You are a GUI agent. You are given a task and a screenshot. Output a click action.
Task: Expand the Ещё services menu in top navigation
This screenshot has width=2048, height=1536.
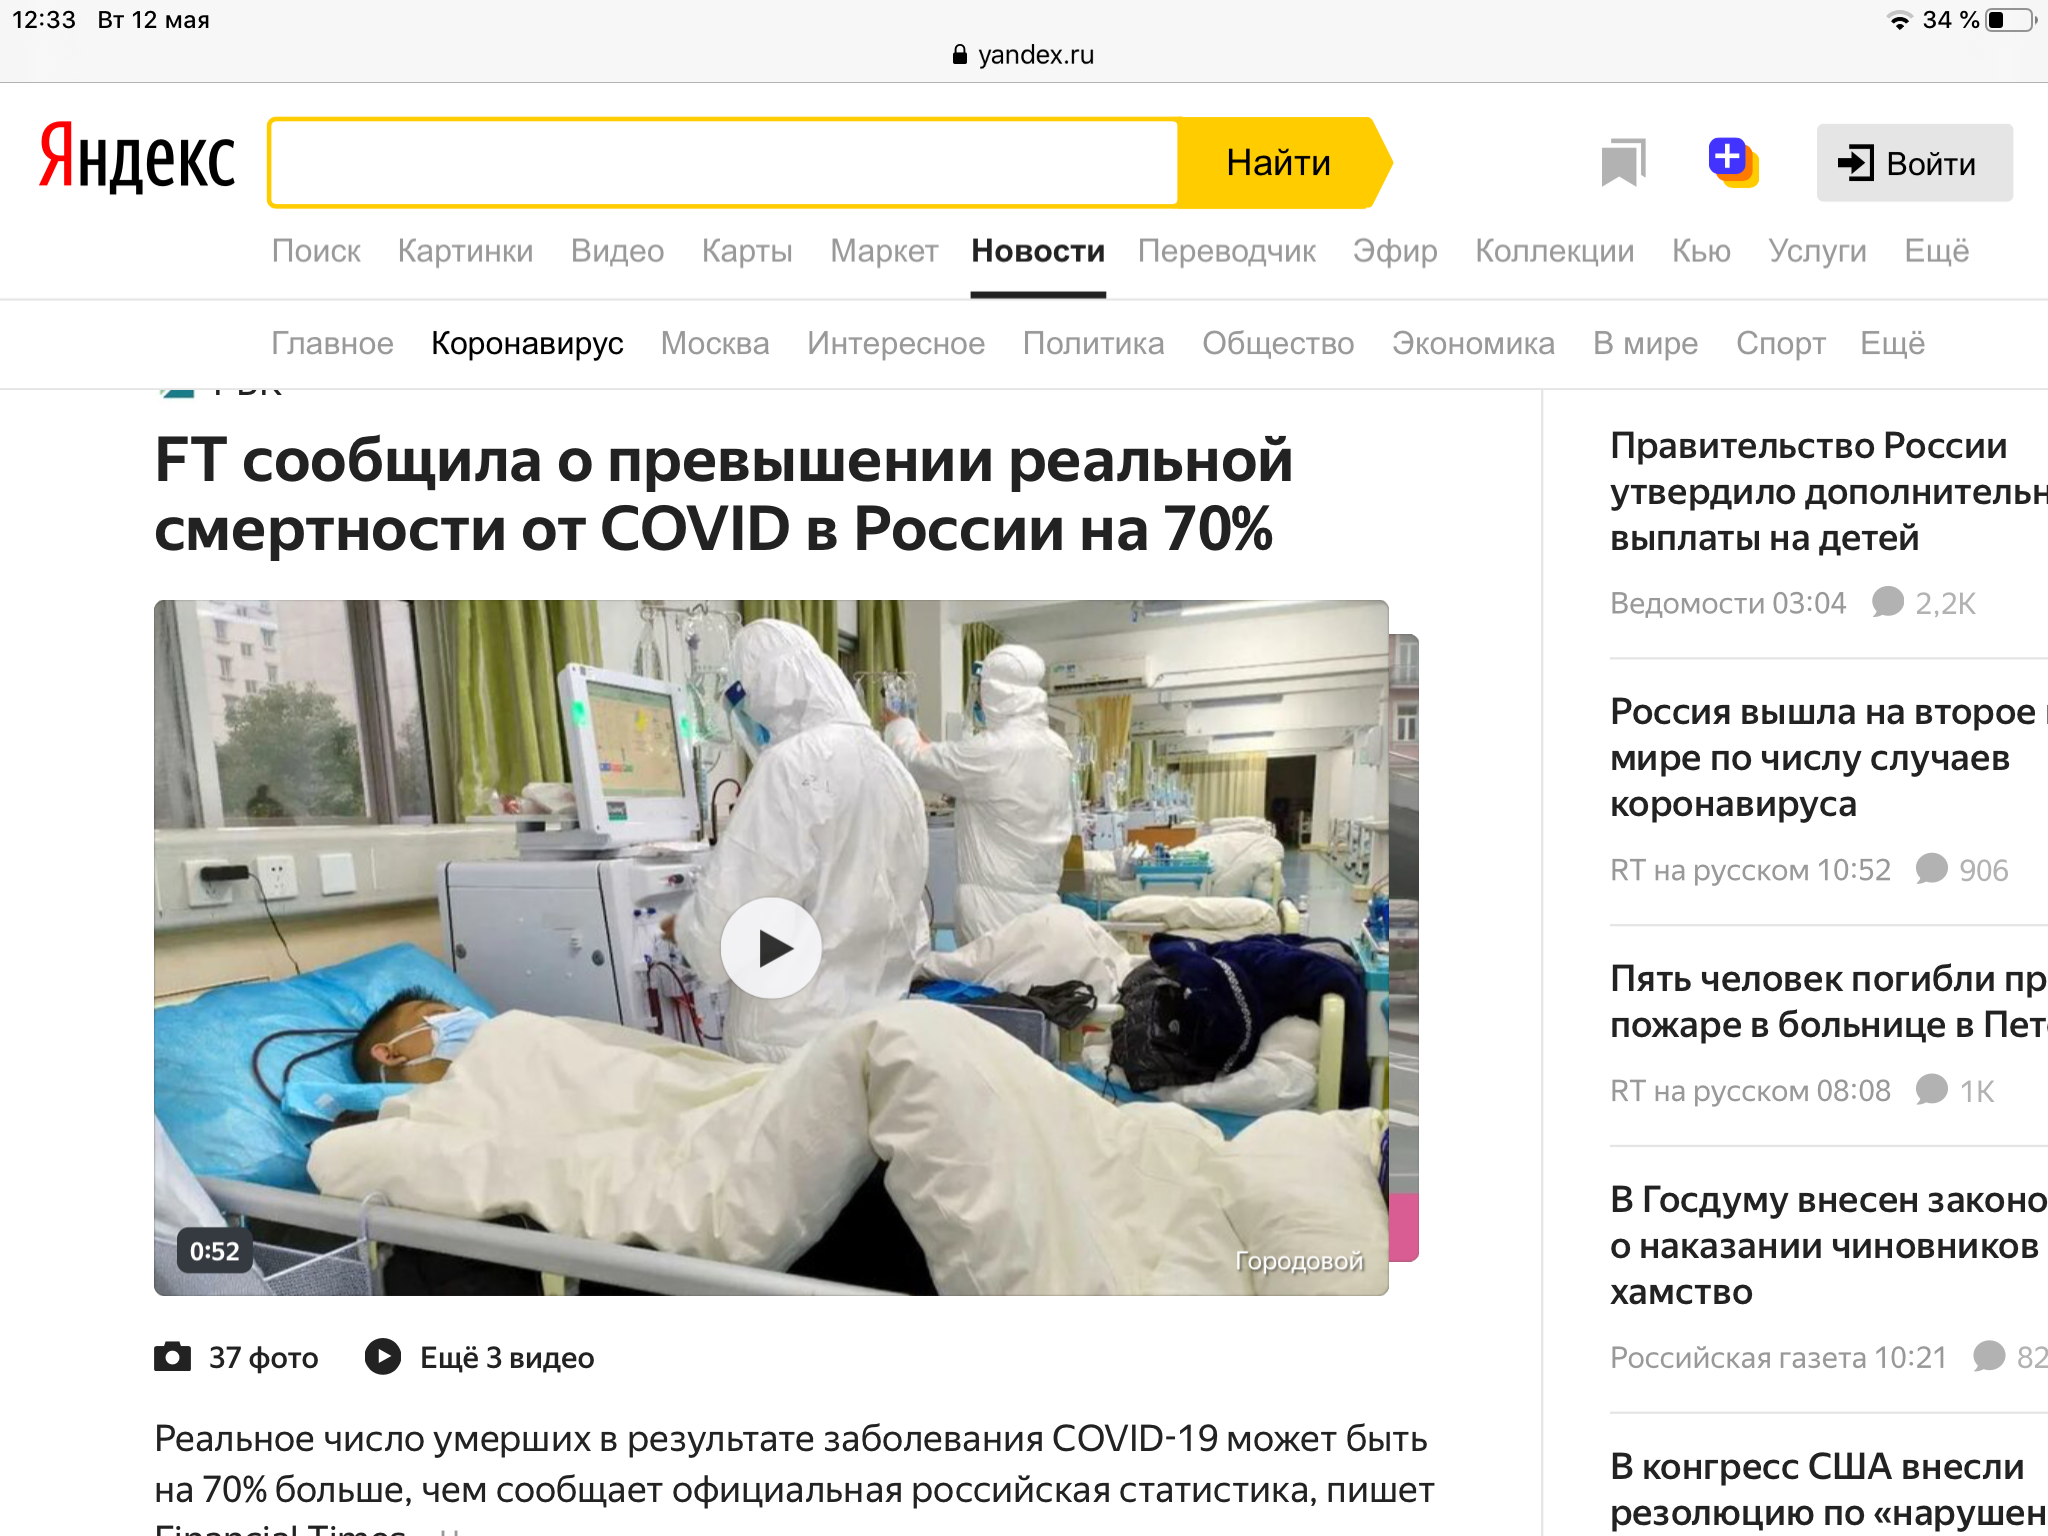[1936, 251]
